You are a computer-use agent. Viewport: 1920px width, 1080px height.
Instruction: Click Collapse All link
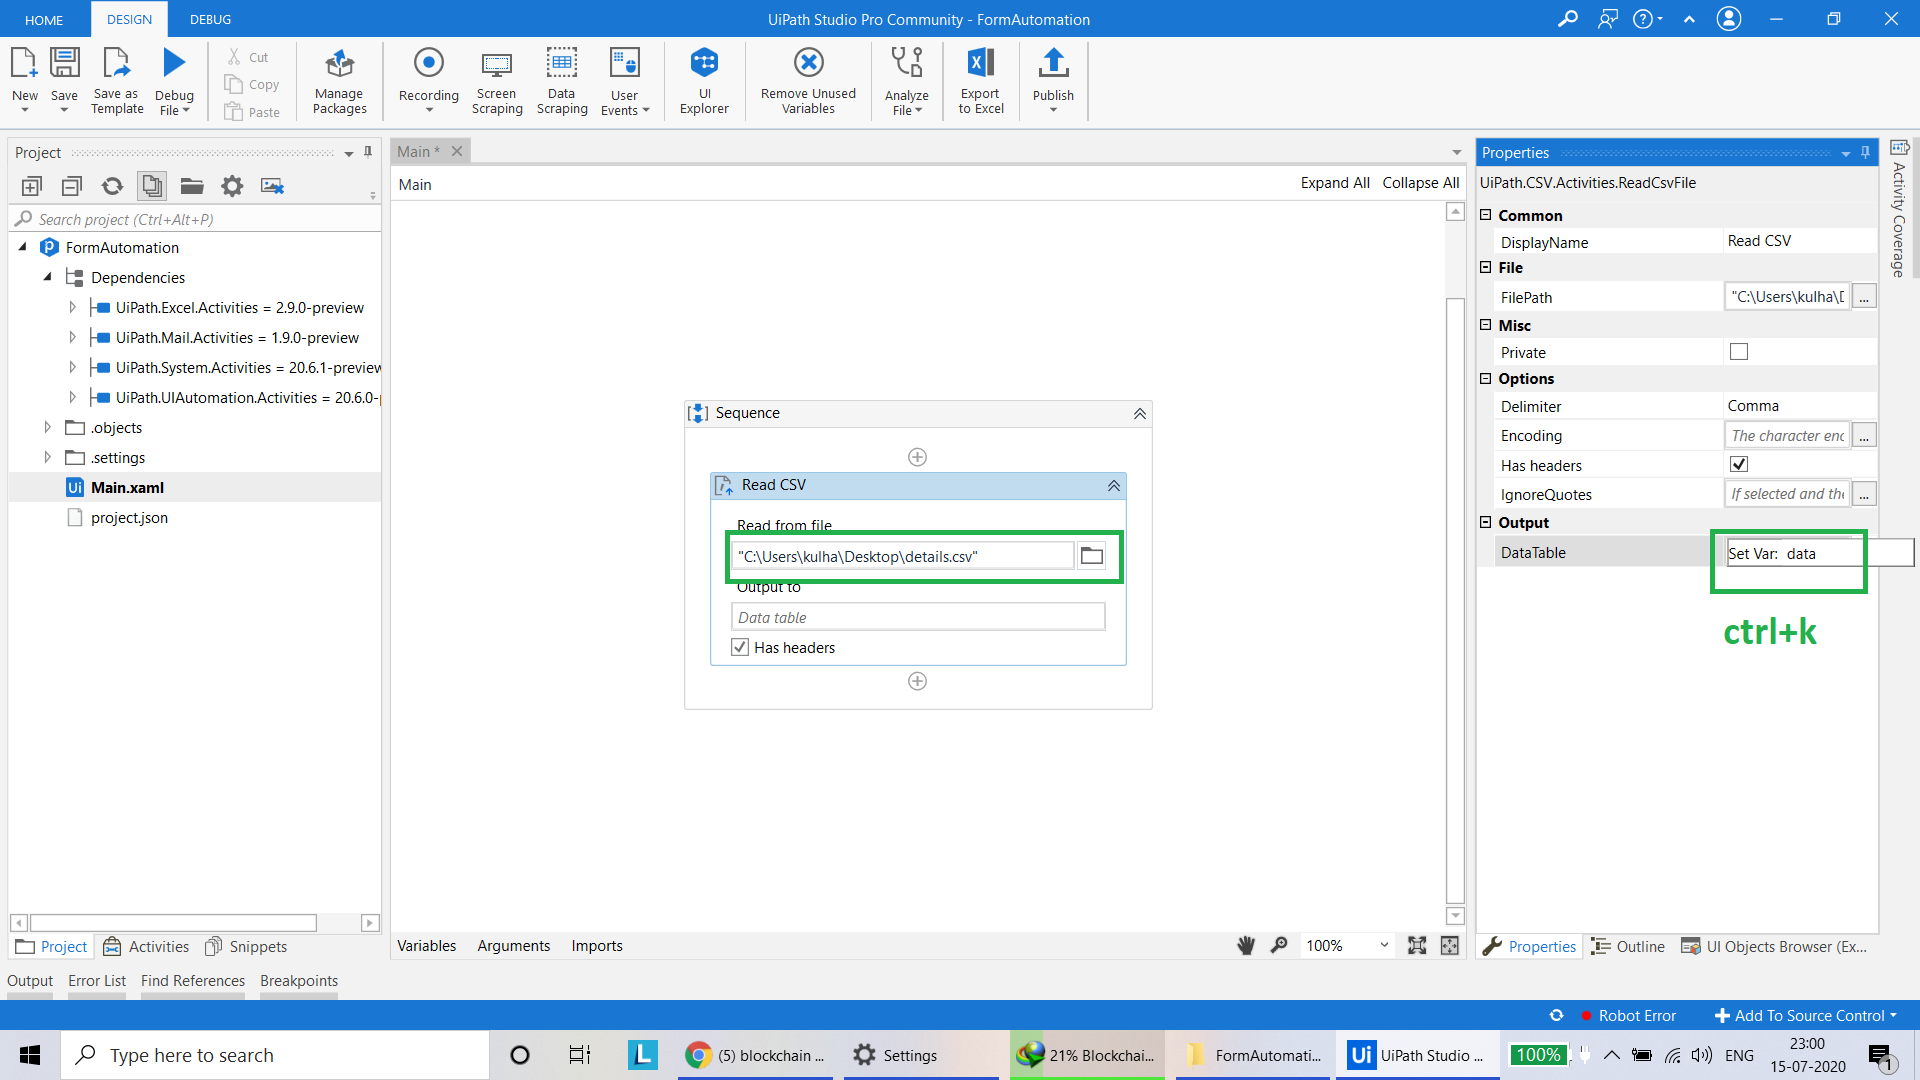click(1420, 183)
